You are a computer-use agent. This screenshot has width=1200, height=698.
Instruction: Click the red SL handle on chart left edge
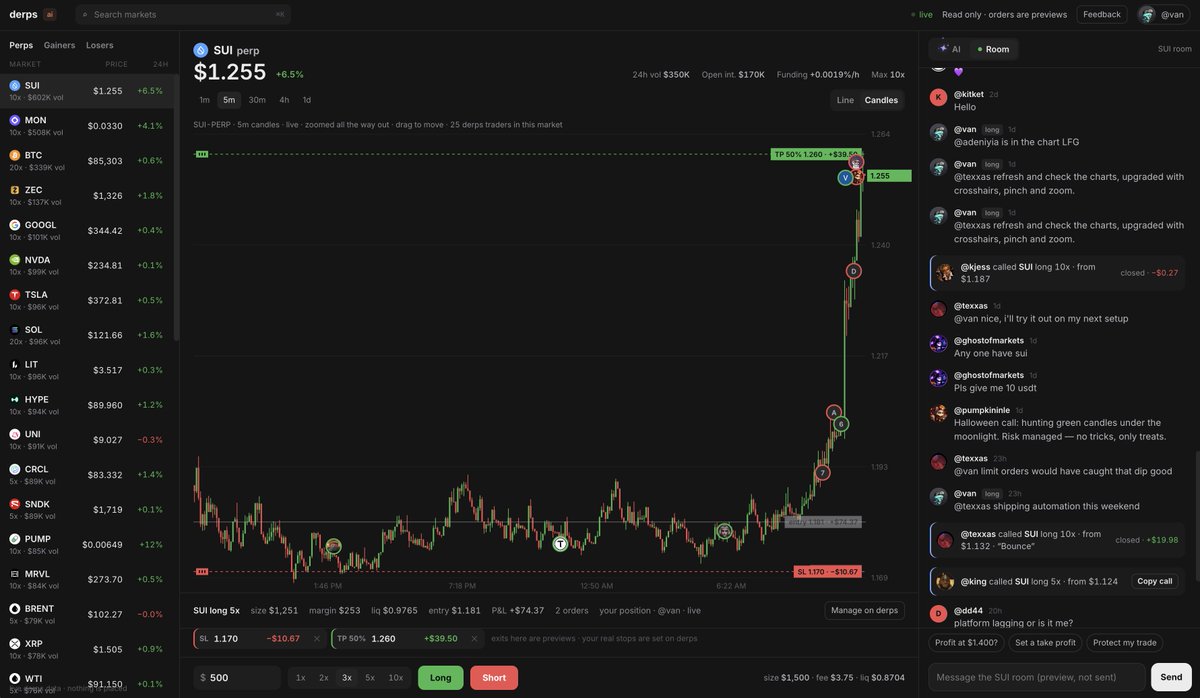pos(201,571)
